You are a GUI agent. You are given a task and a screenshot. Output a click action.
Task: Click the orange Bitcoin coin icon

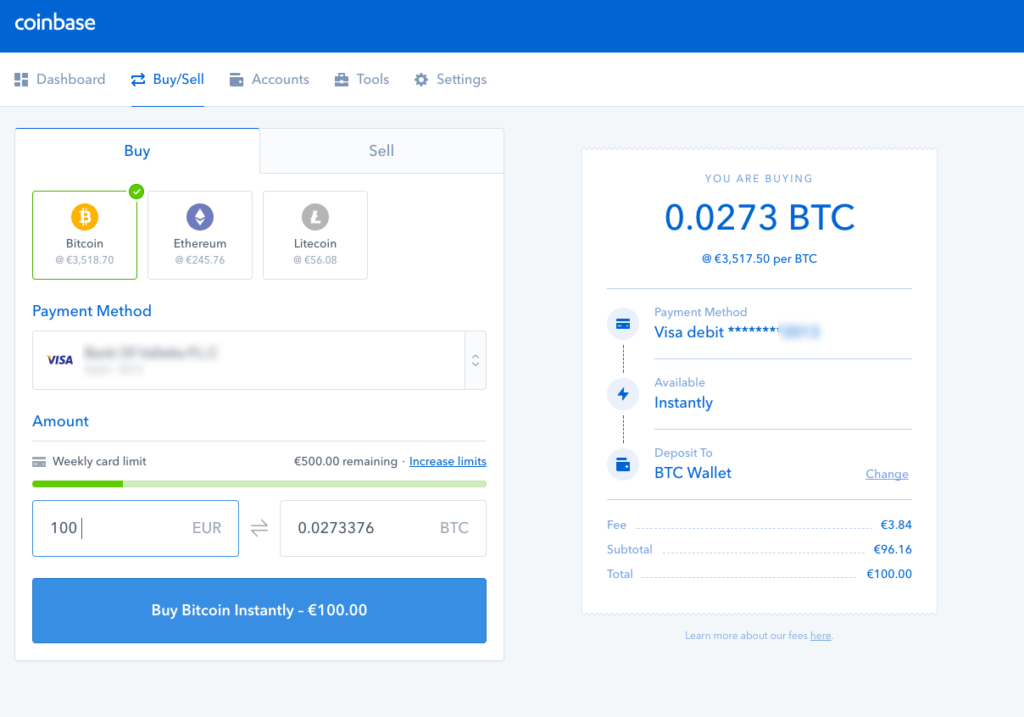[x=85, y=217]
